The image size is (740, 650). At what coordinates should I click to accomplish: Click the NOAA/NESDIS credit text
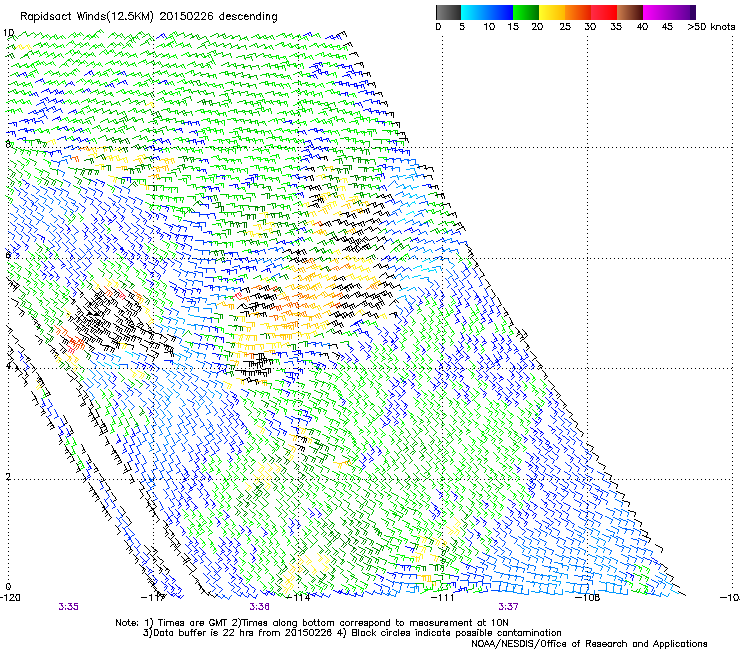589,644
